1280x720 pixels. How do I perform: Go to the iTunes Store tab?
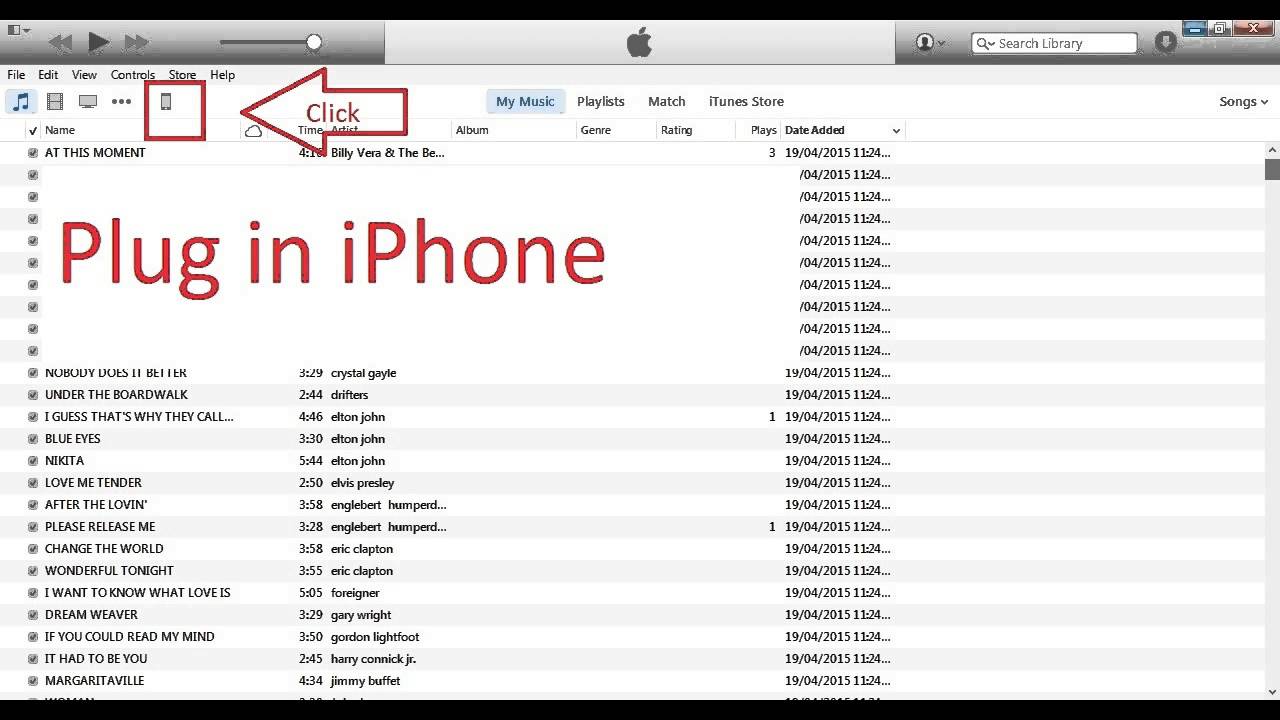746,101
